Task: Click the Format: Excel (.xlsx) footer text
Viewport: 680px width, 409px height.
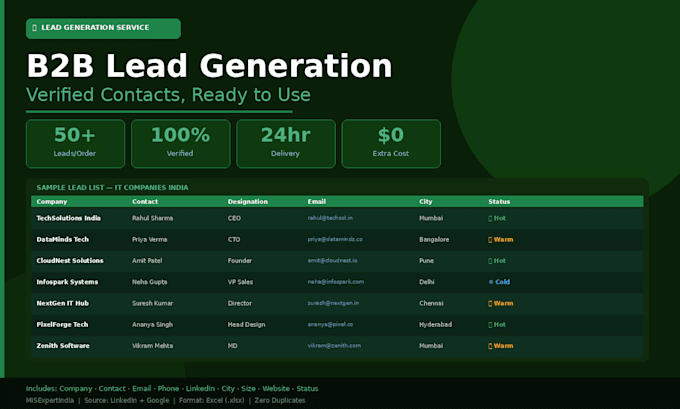Action: coord(212,400)
